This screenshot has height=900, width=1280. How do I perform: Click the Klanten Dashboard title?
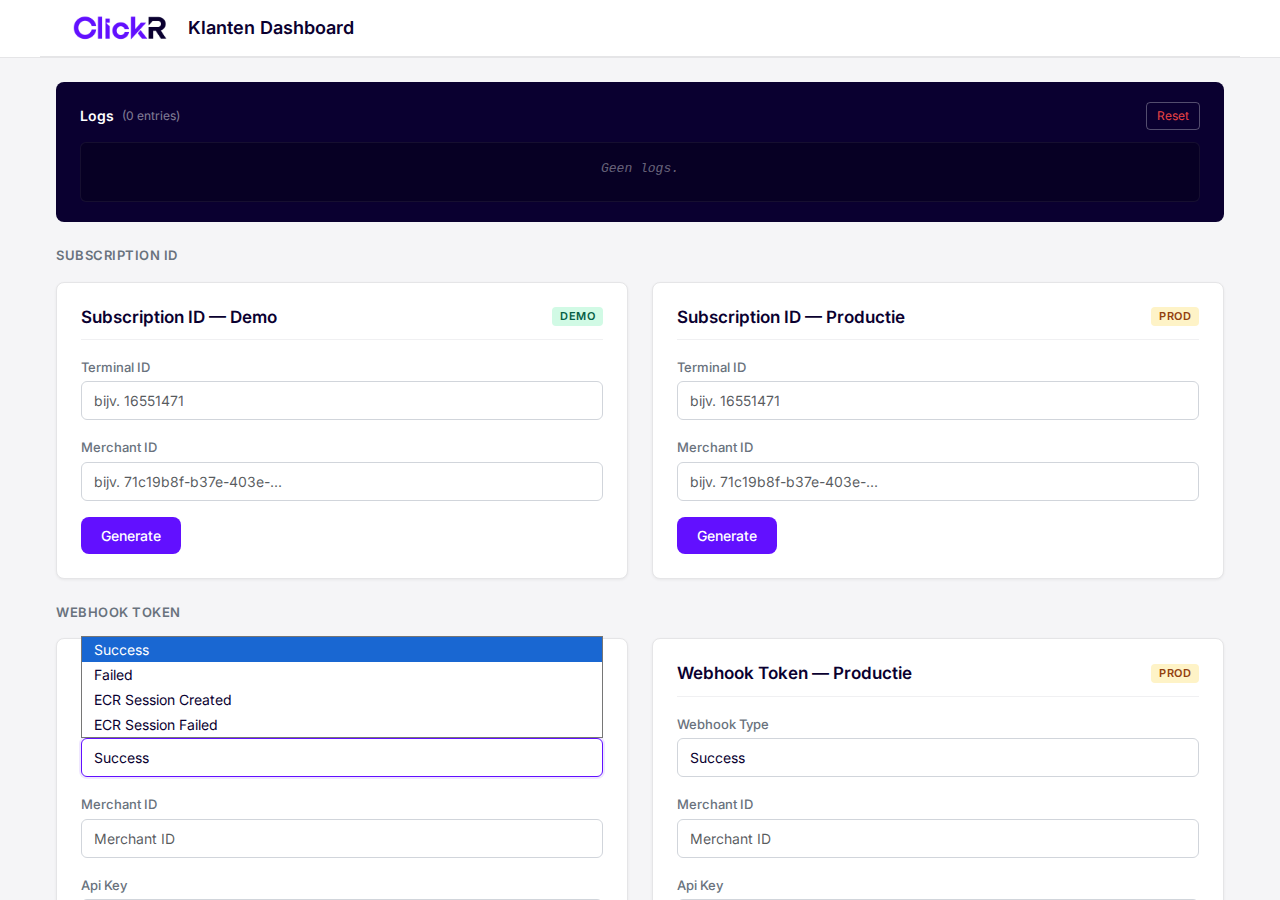coord(271,28)
